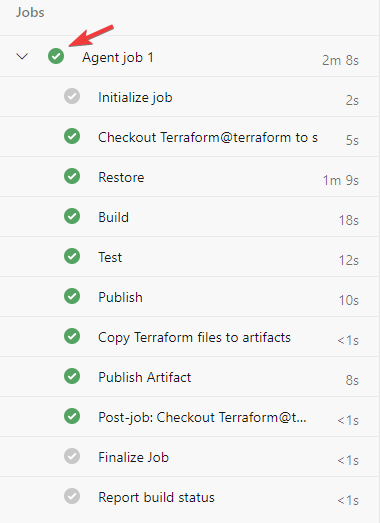
Task: Click gray check icon for Finalize Job
Action: pyautogui.click(x=72, y=456)
